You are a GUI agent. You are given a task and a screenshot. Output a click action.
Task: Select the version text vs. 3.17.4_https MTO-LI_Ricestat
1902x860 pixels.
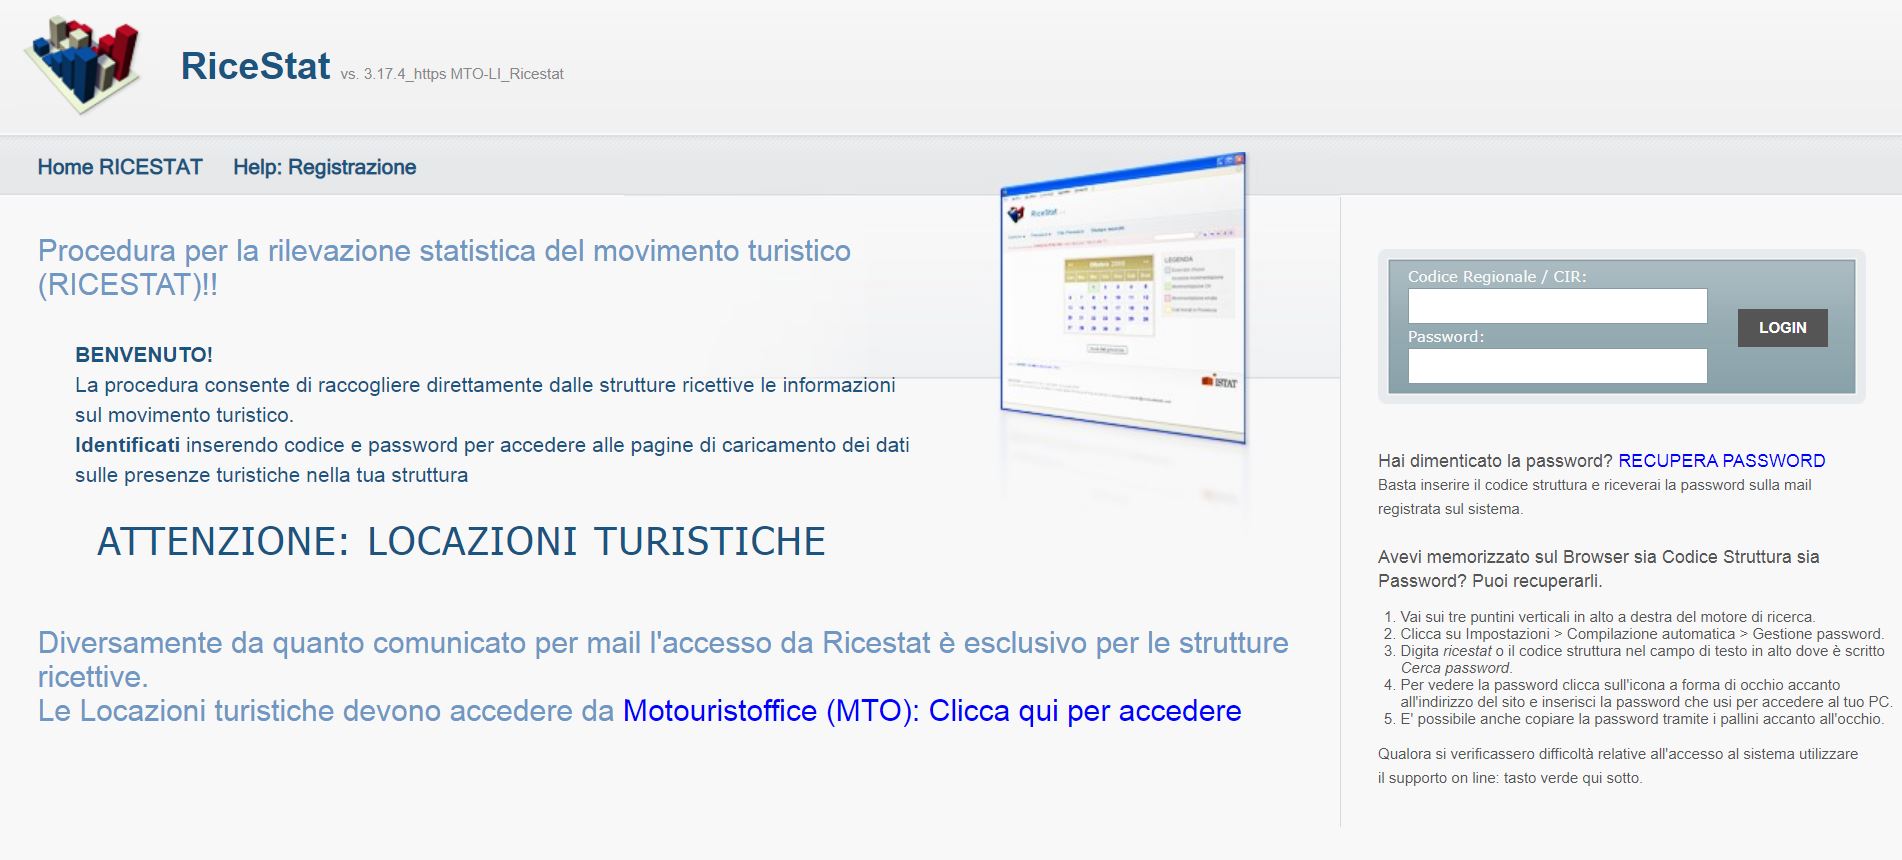point(452,74)
